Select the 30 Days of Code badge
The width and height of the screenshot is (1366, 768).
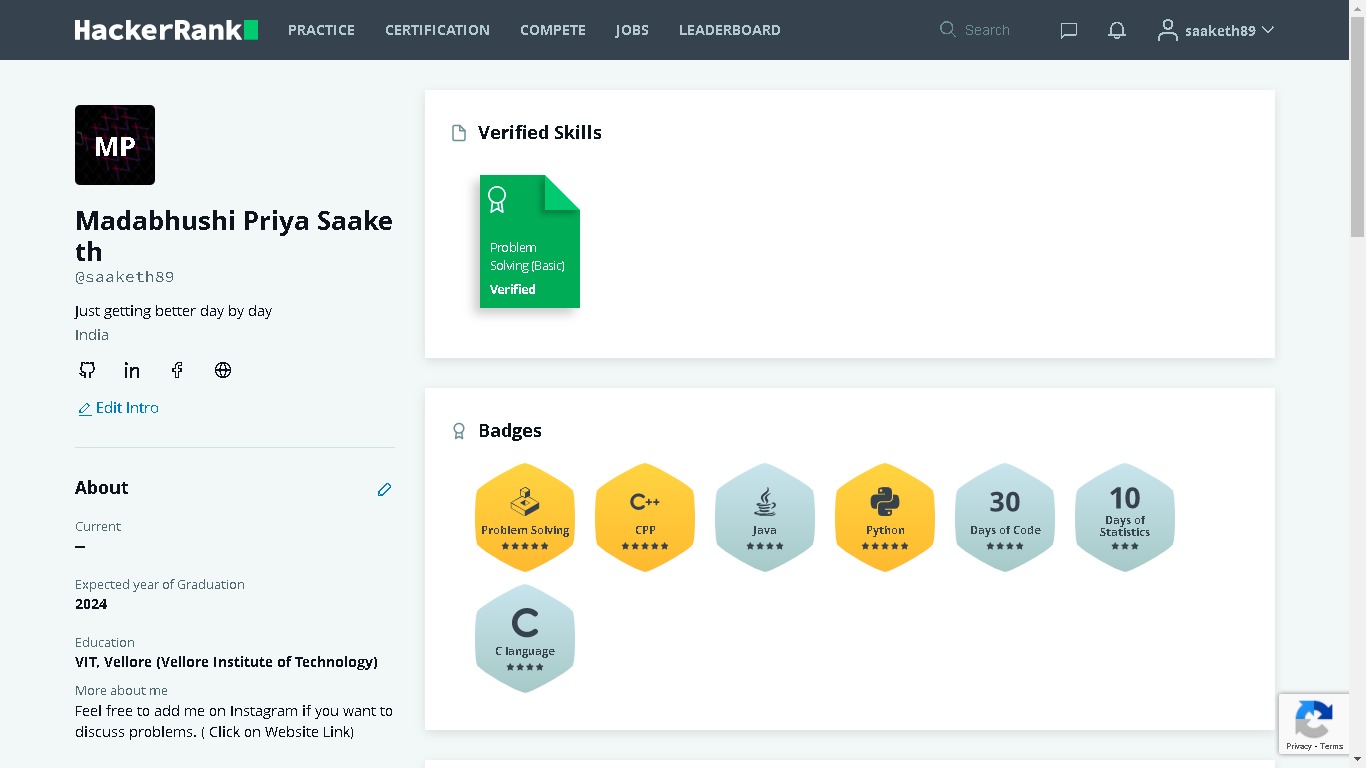coord(1005,517)
